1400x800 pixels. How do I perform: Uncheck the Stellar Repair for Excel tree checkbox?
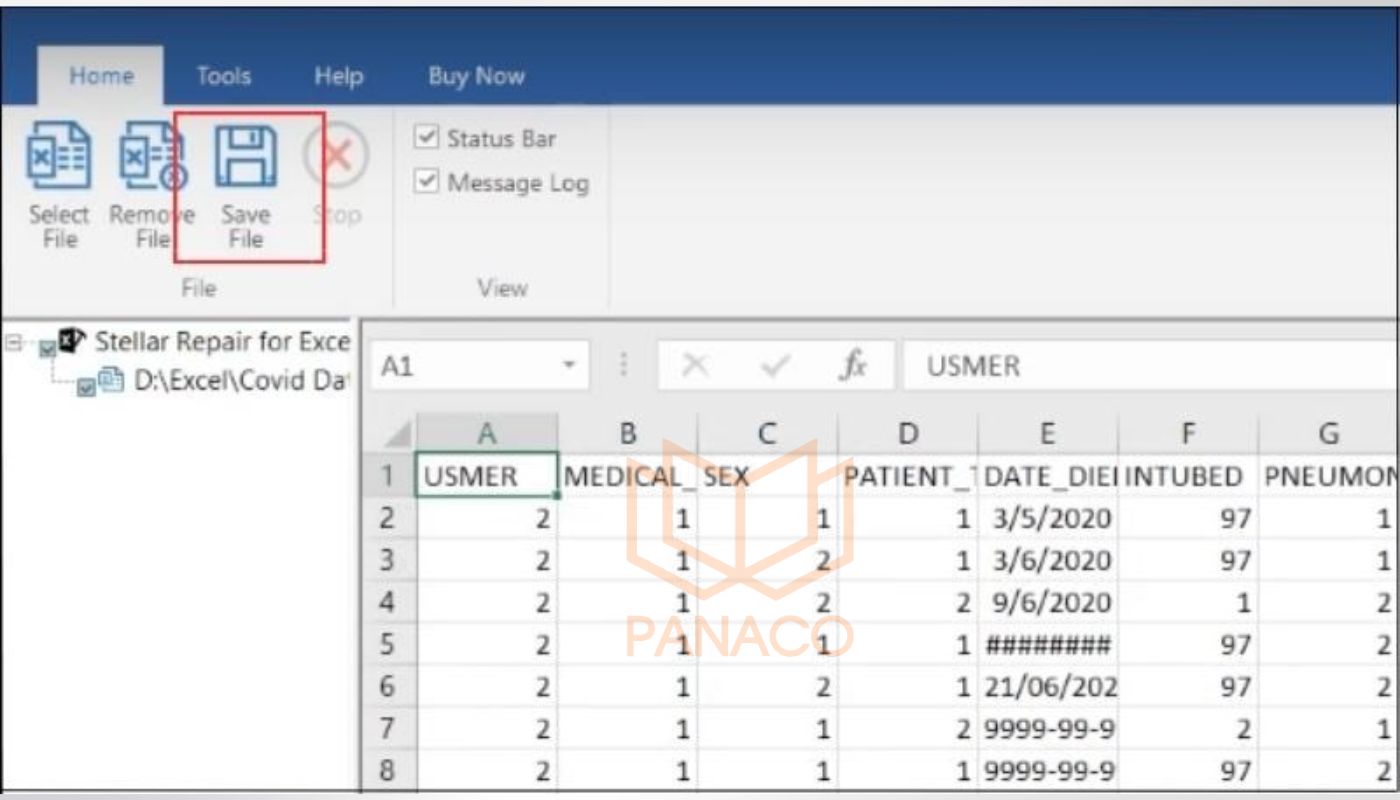[x=46, y=349]
